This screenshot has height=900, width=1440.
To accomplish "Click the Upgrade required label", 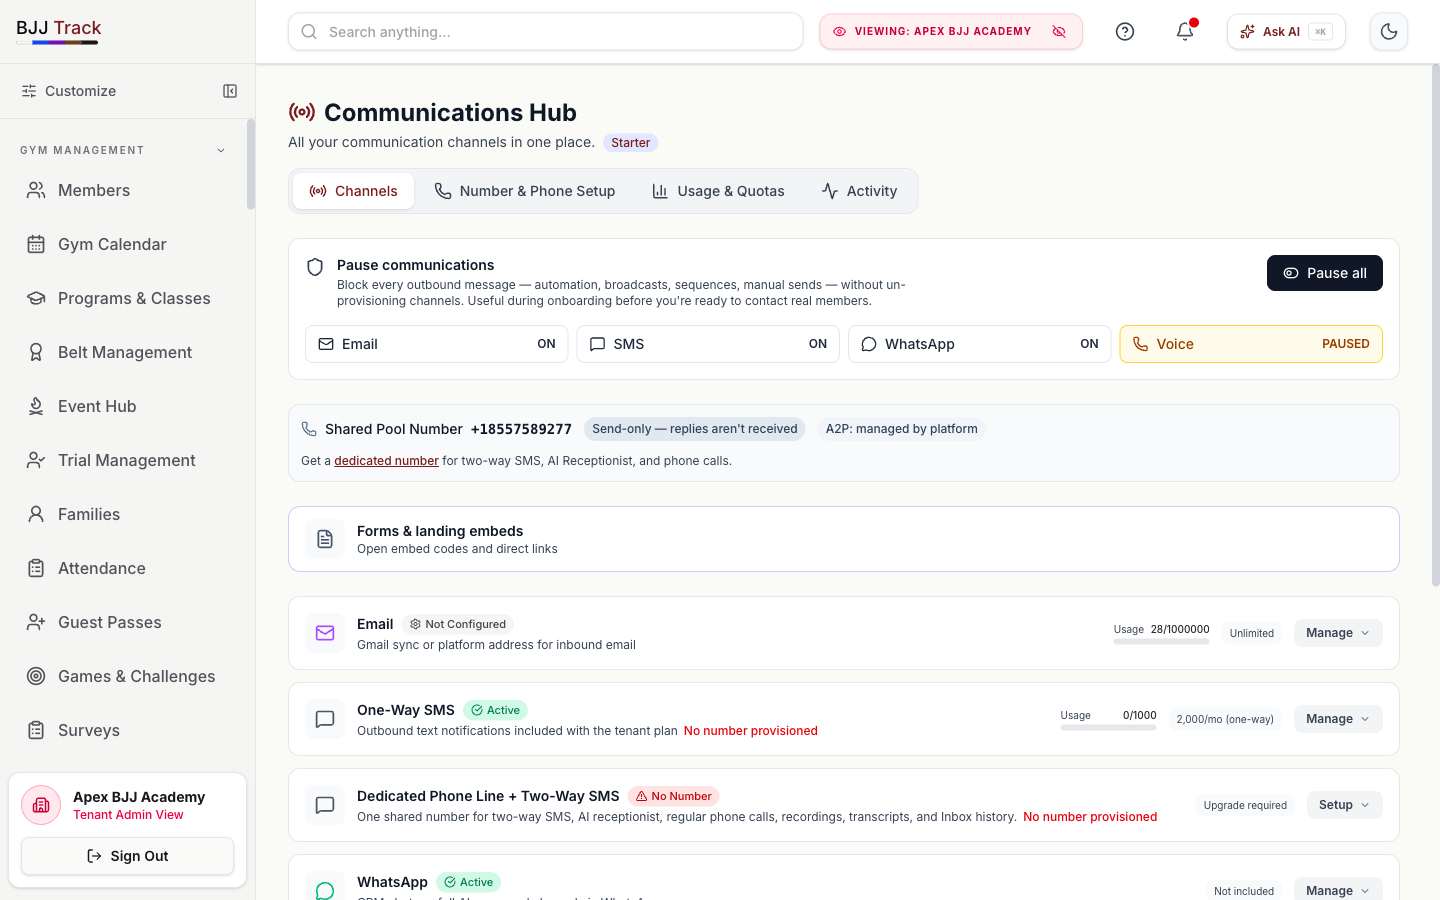I will (1245, 805).
